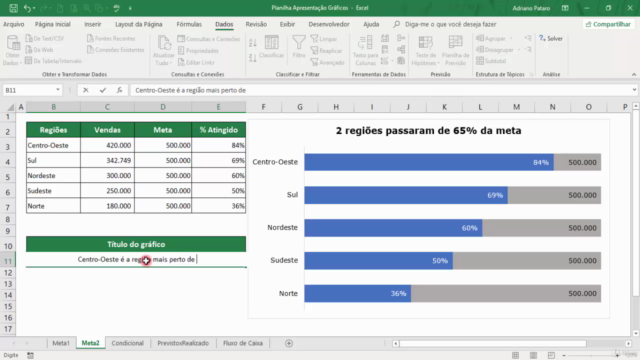Open the Layout da Página tab

point(139,24)
